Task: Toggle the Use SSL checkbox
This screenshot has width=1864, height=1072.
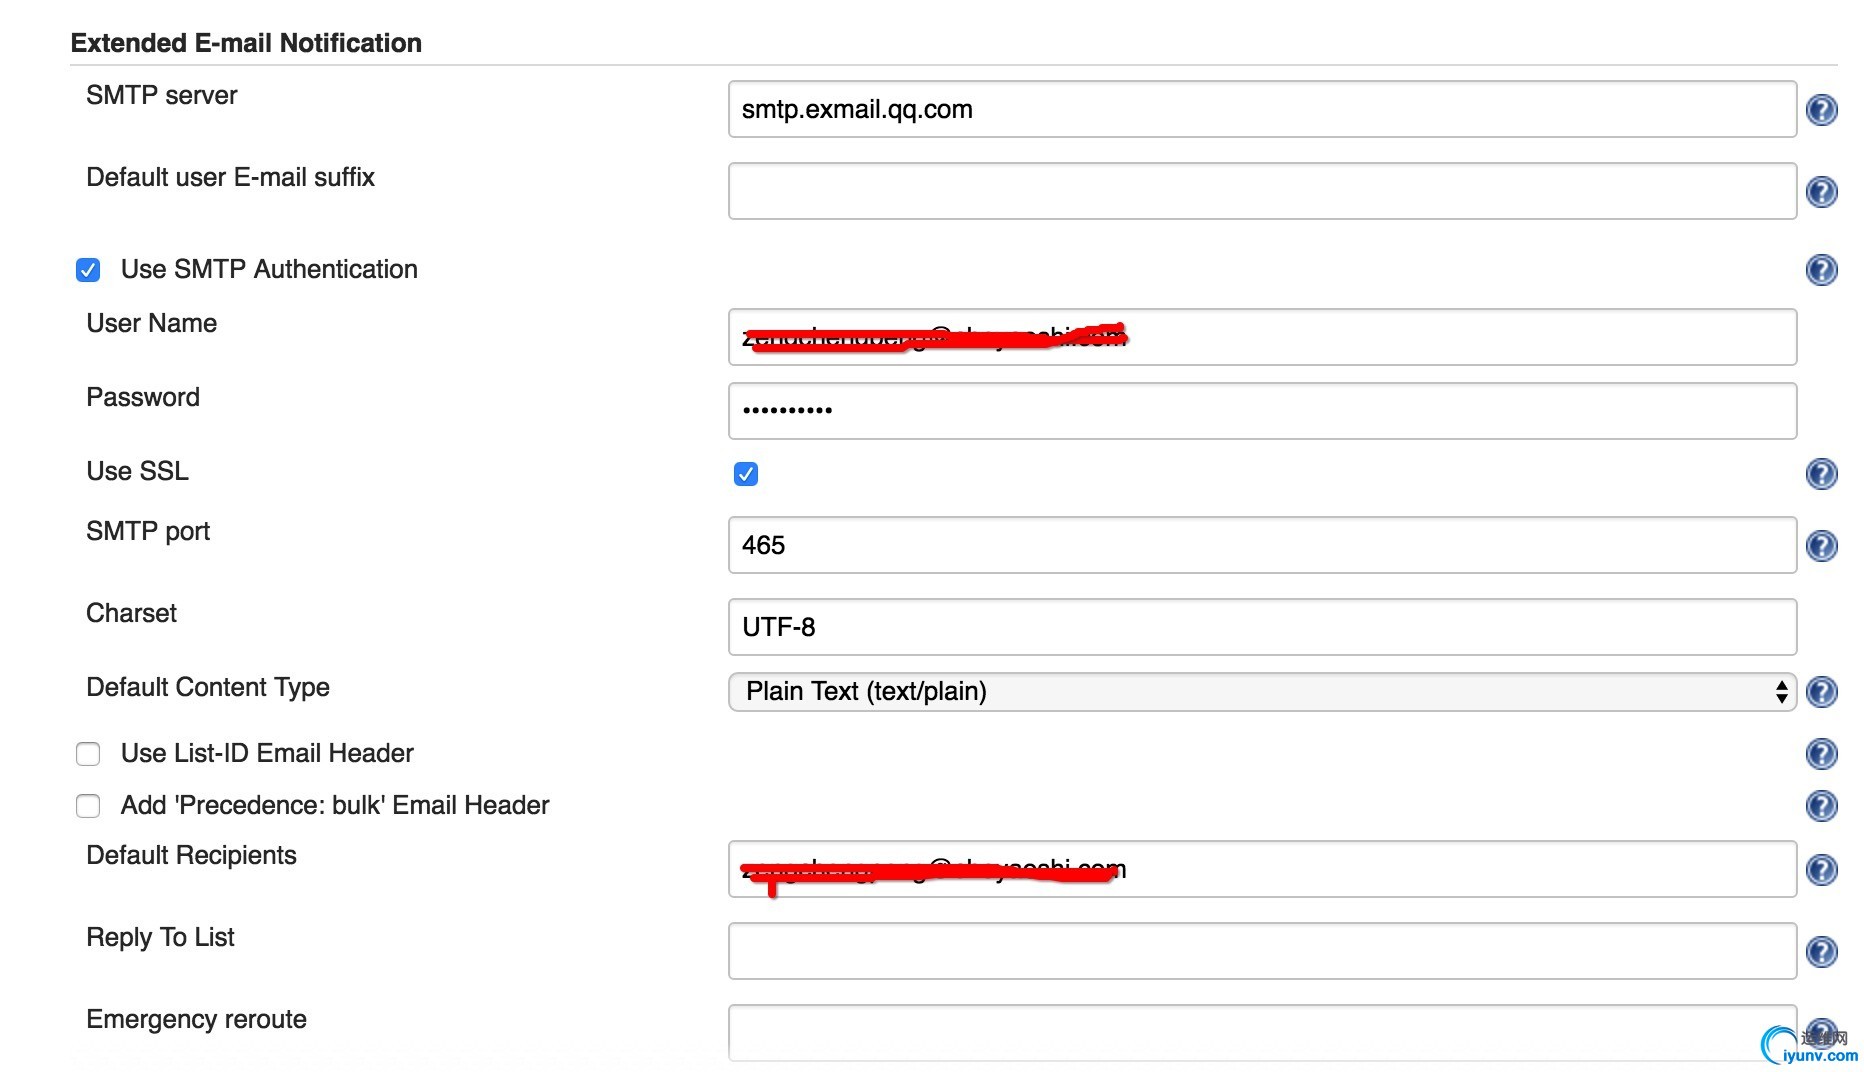Action: click(x=746, y=474)
